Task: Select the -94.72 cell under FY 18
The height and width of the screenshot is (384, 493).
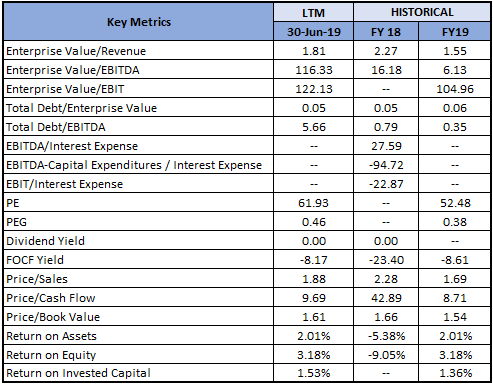Action: pos(386,165)
